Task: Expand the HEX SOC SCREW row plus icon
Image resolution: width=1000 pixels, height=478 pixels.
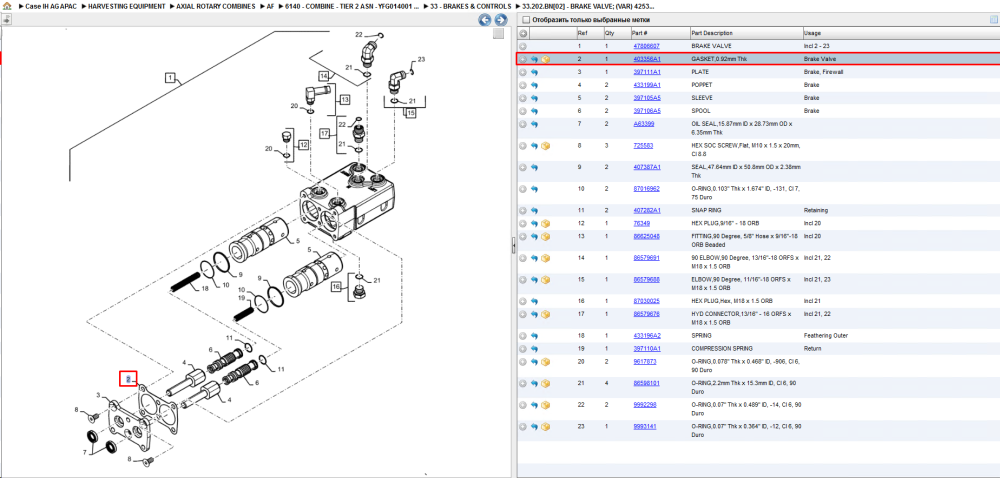Action: tap(523, 146)
